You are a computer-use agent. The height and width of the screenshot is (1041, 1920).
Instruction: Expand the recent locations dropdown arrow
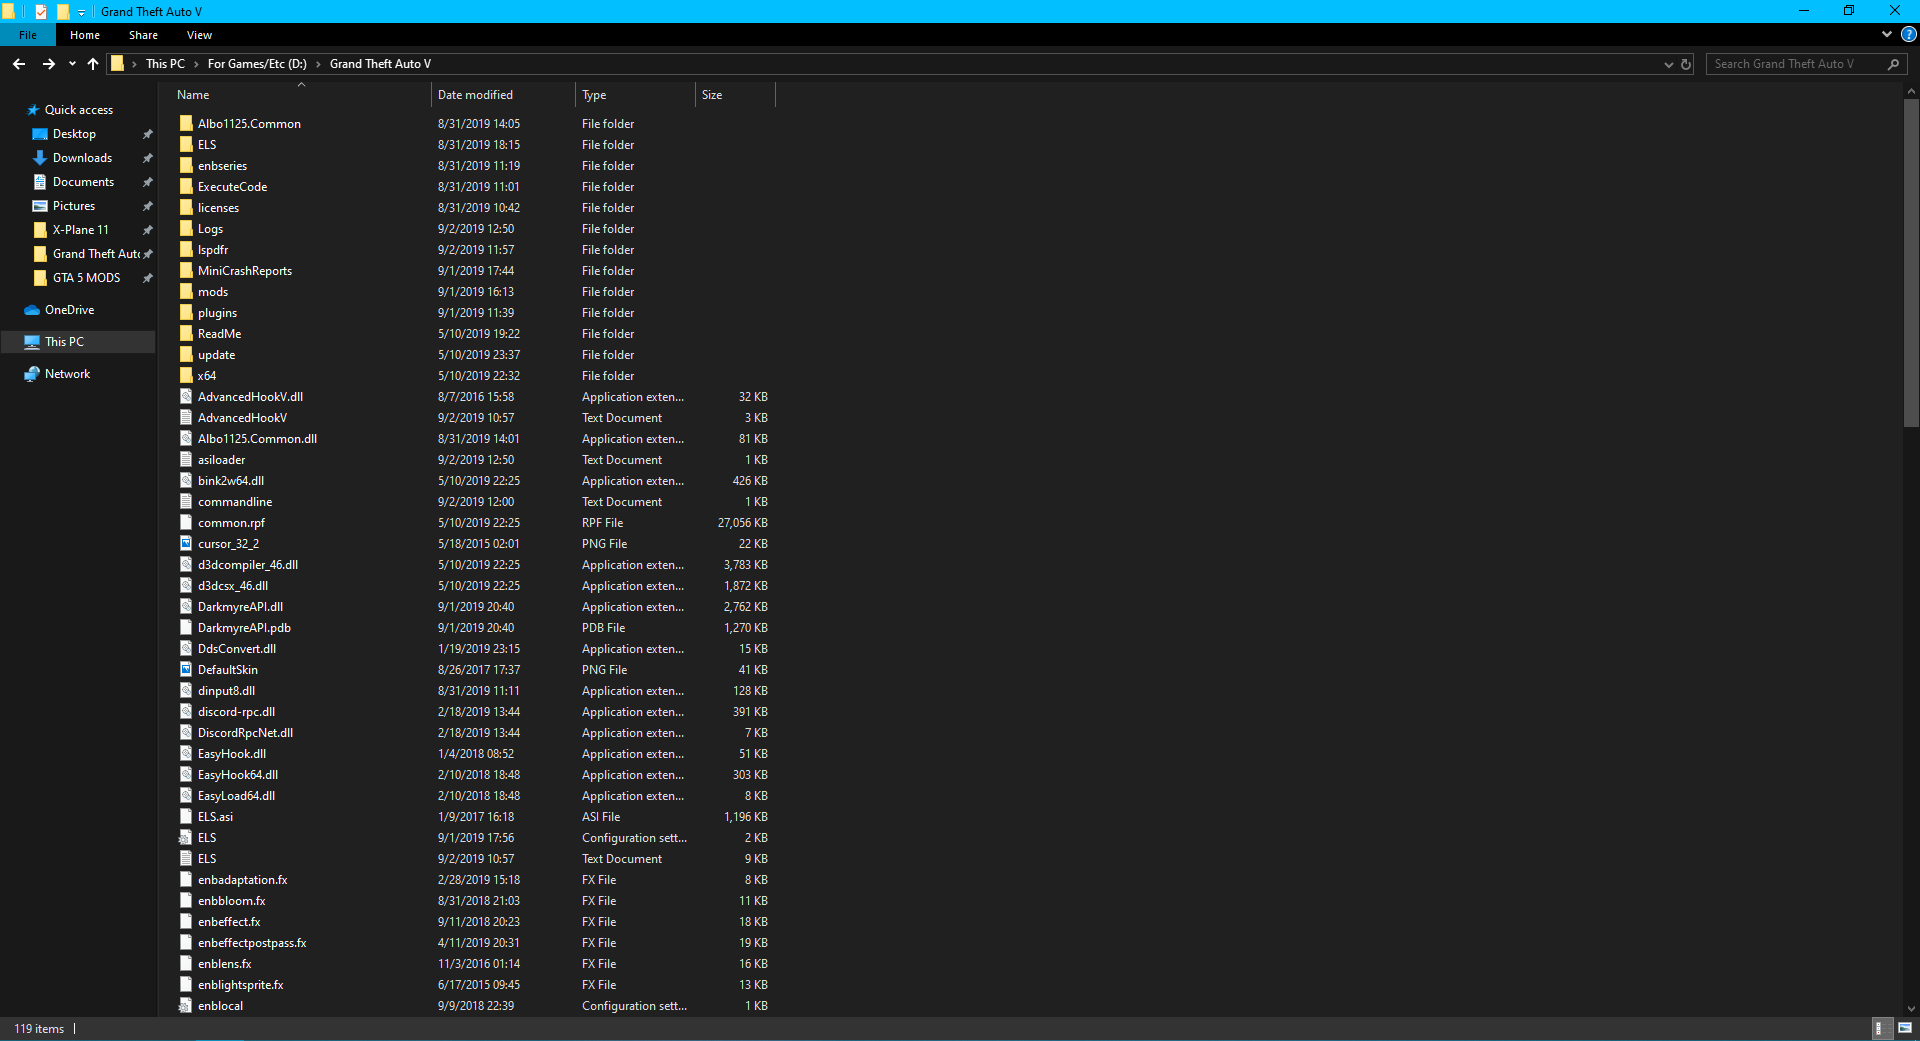(x=72, y=64)
